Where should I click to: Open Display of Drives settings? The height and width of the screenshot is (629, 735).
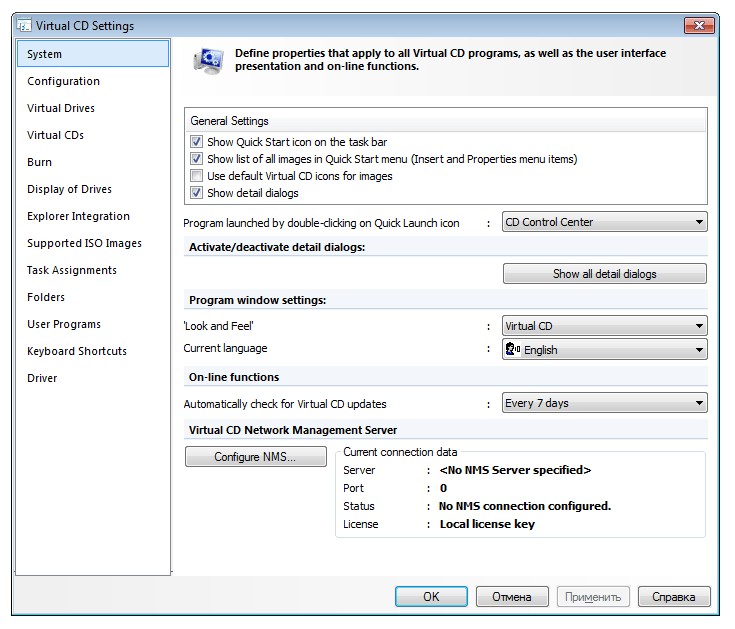click(93, 189)
